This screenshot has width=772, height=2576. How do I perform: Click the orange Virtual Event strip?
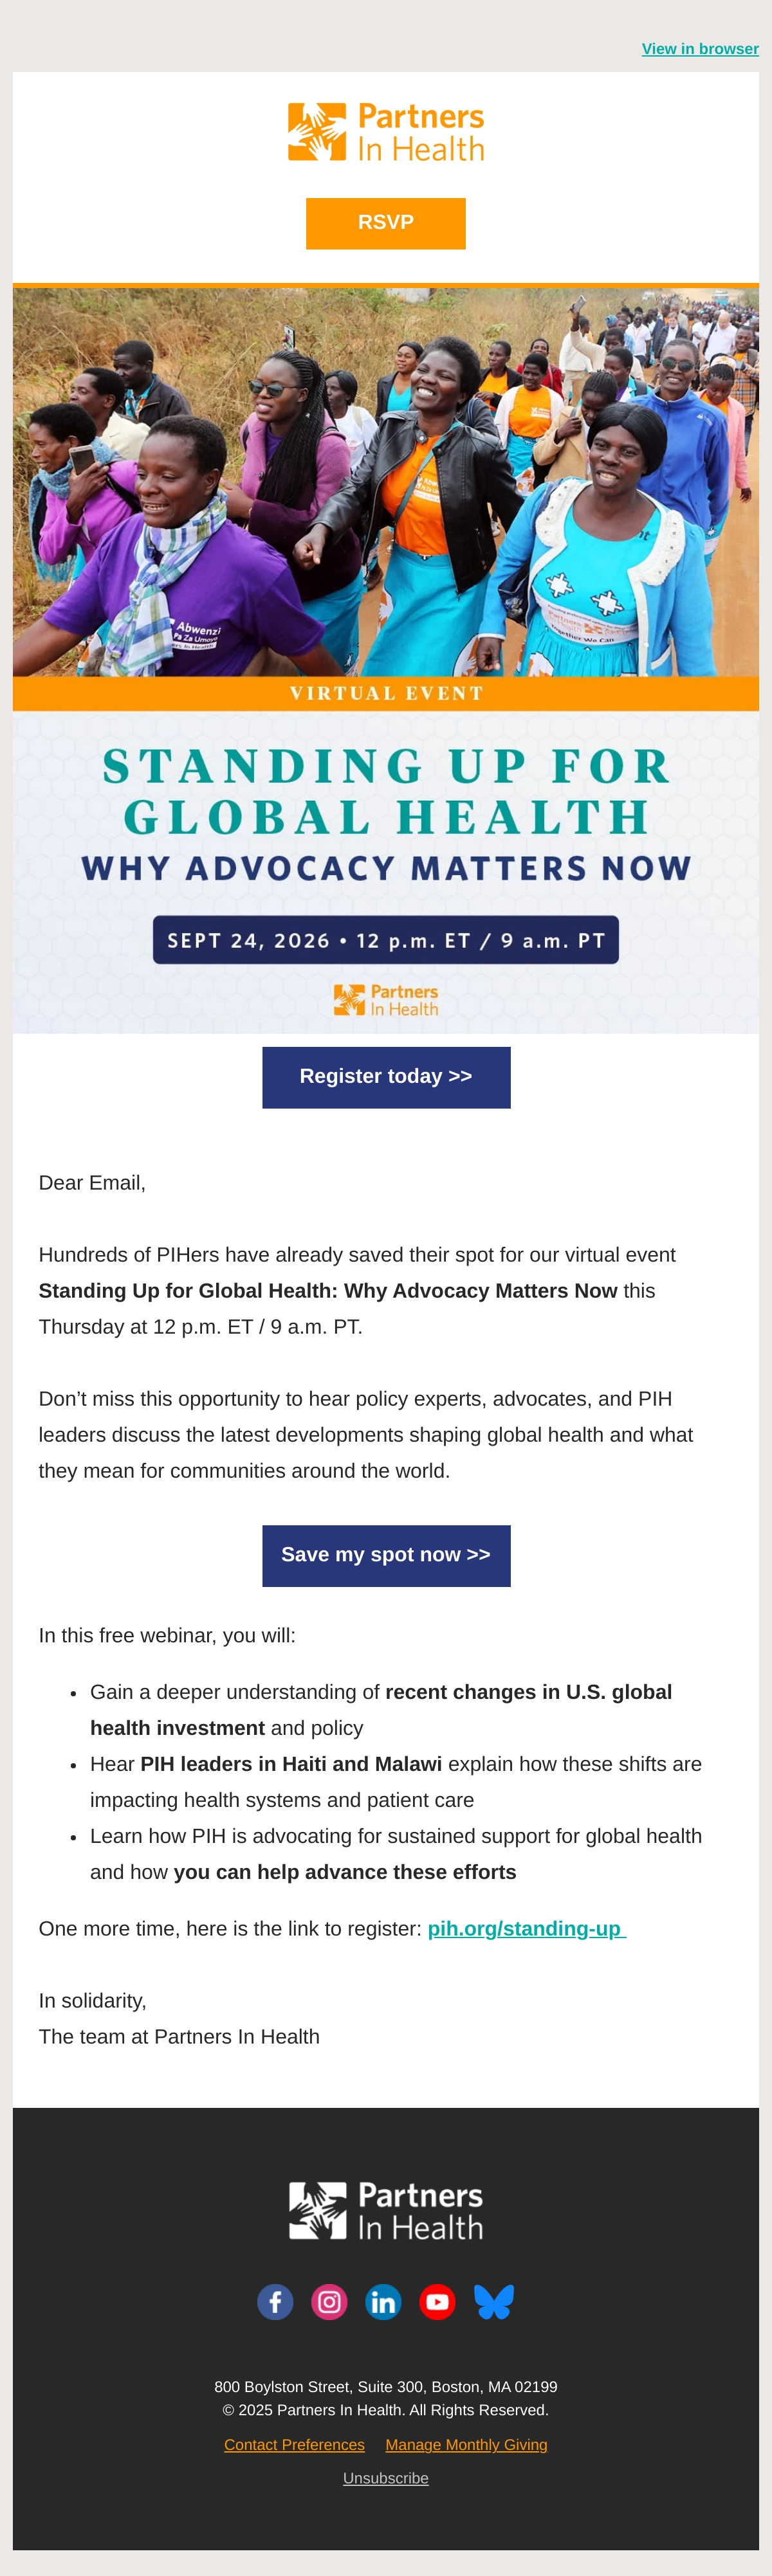pyautogui.click(x=386, y=693)
